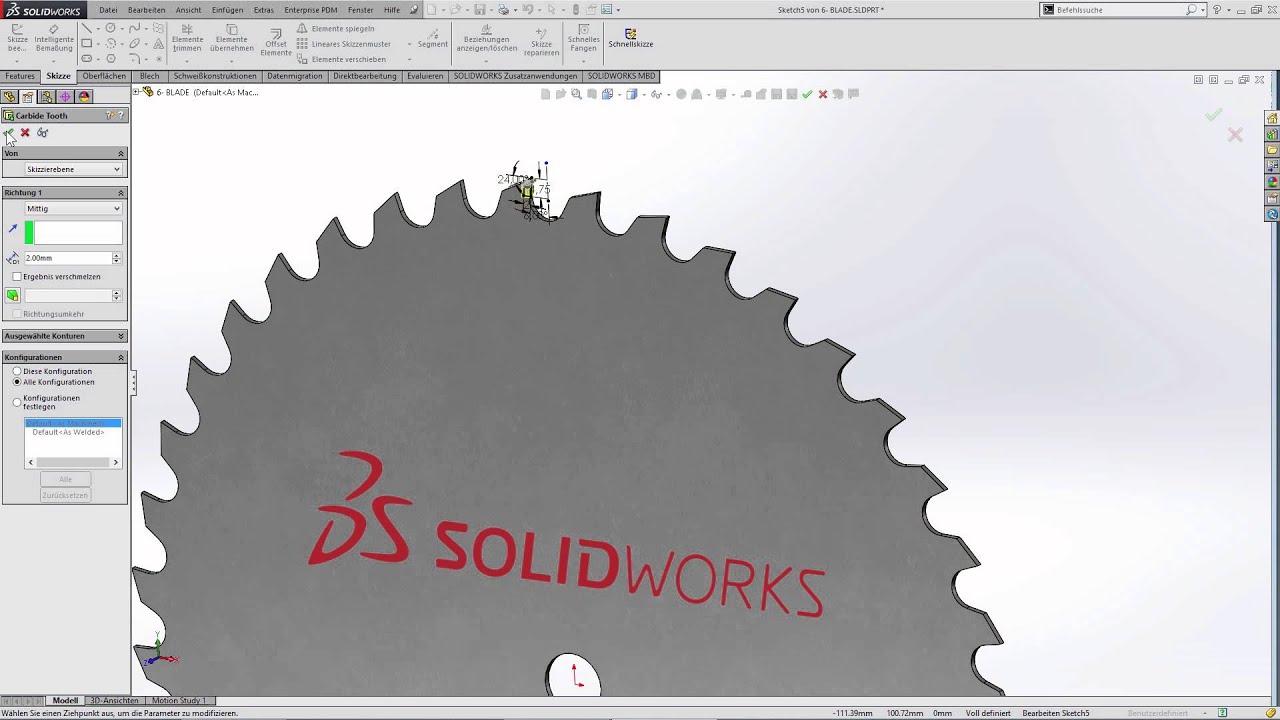Click the direction of extrusion selection box
This screenshot has height=720, width=1280.
[x=78, y=233]
